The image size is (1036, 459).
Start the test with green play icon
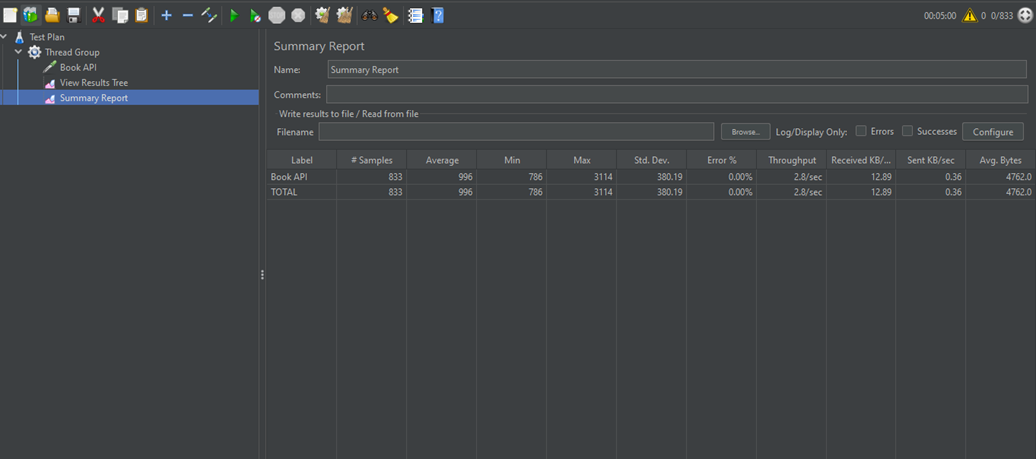[x=234, y=15]
